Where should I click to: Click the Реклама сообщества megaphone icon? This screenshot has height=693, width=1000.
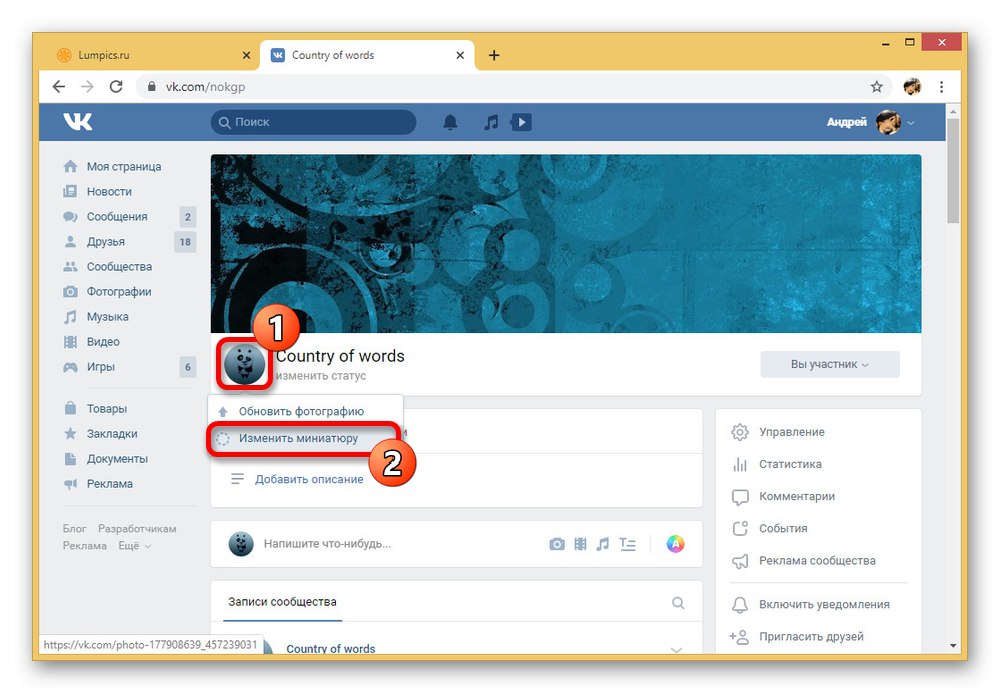[x=740, y=561]
